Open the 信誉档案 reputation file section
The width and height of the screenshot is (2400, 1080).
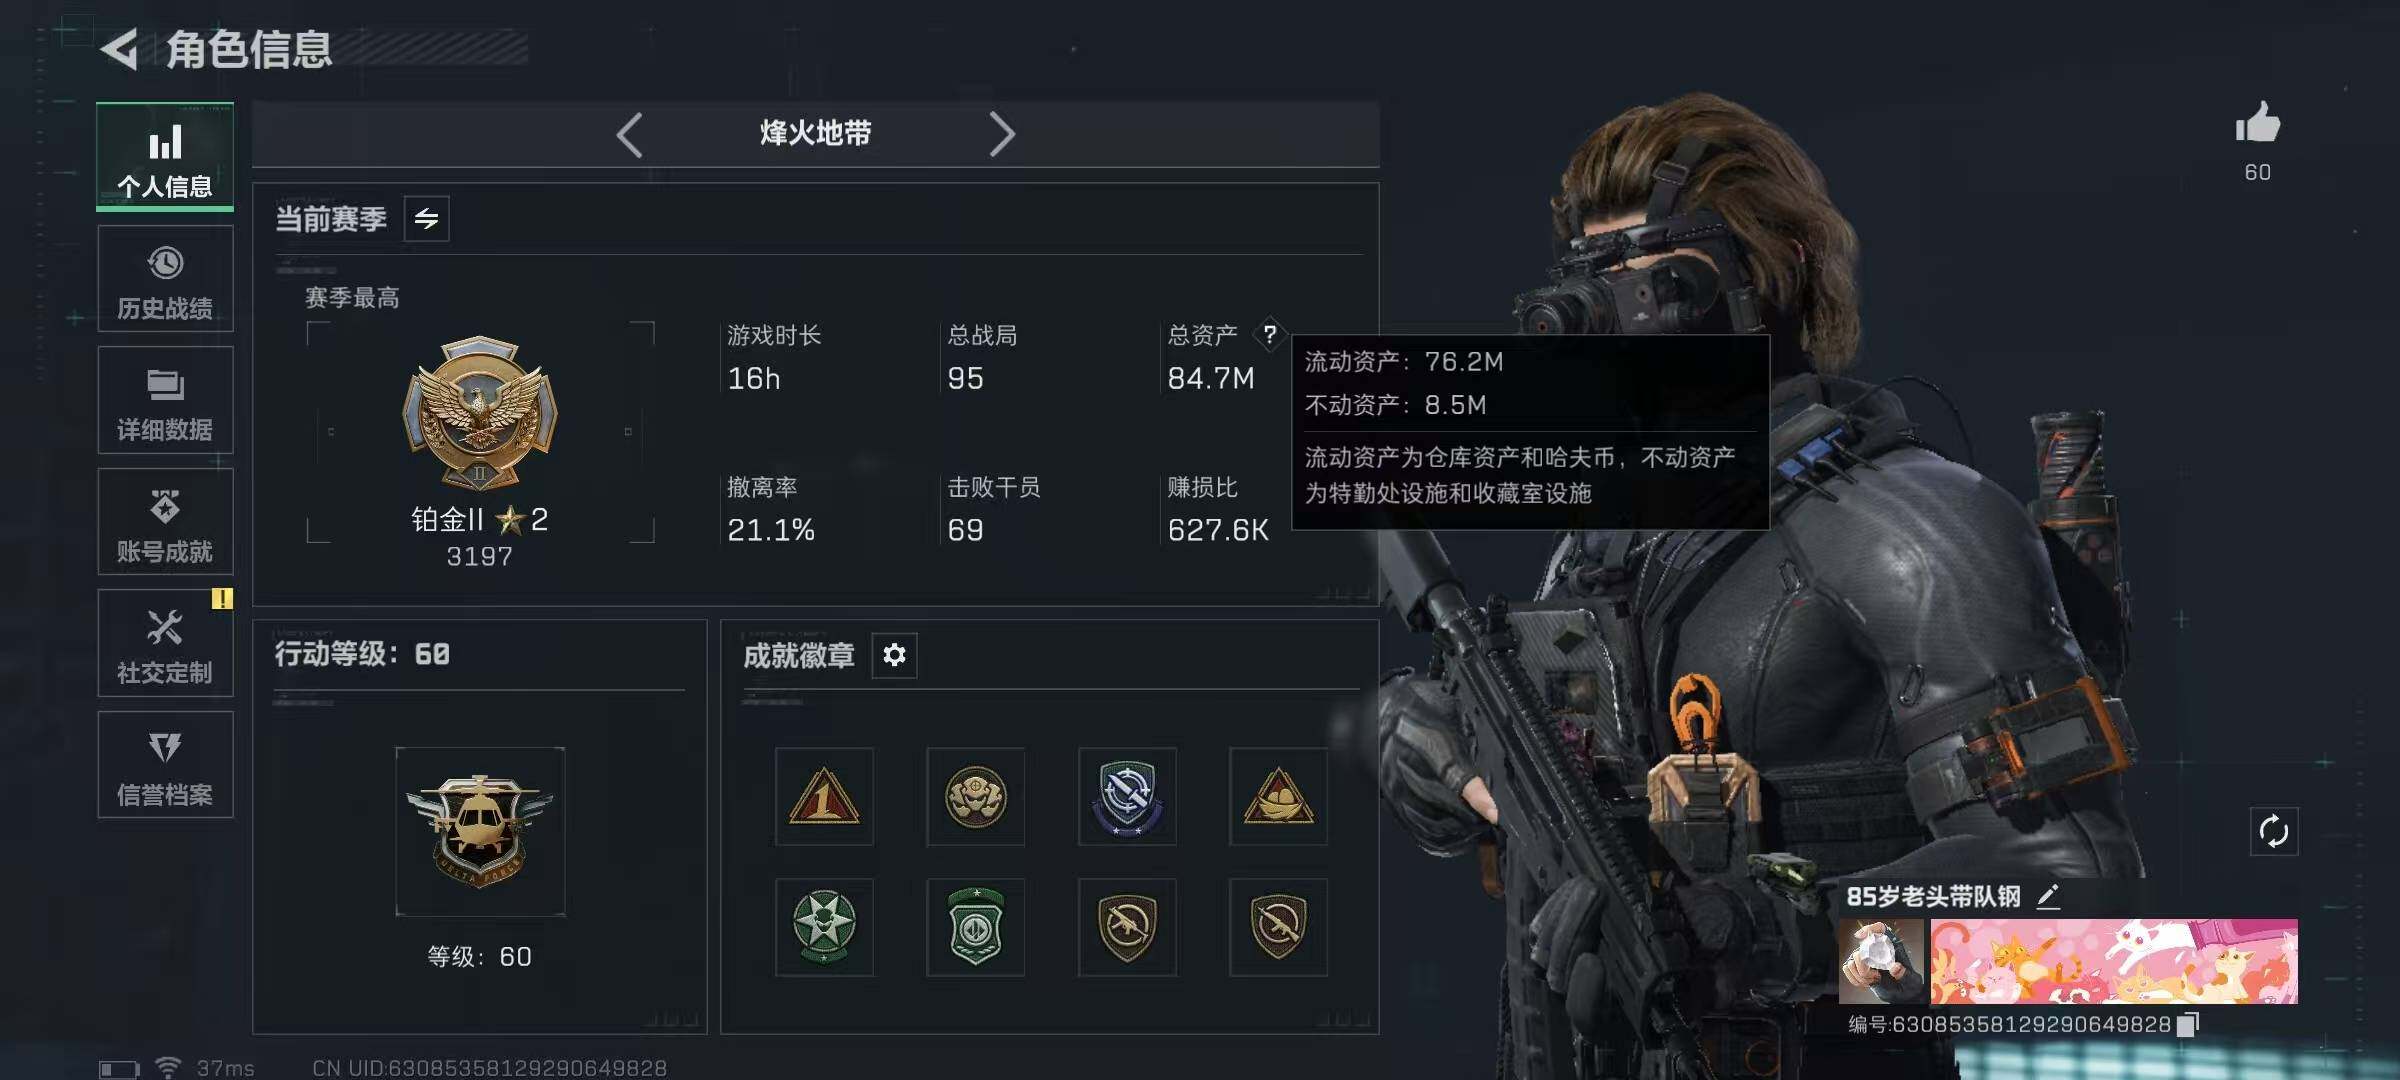(x=165, y=765)
